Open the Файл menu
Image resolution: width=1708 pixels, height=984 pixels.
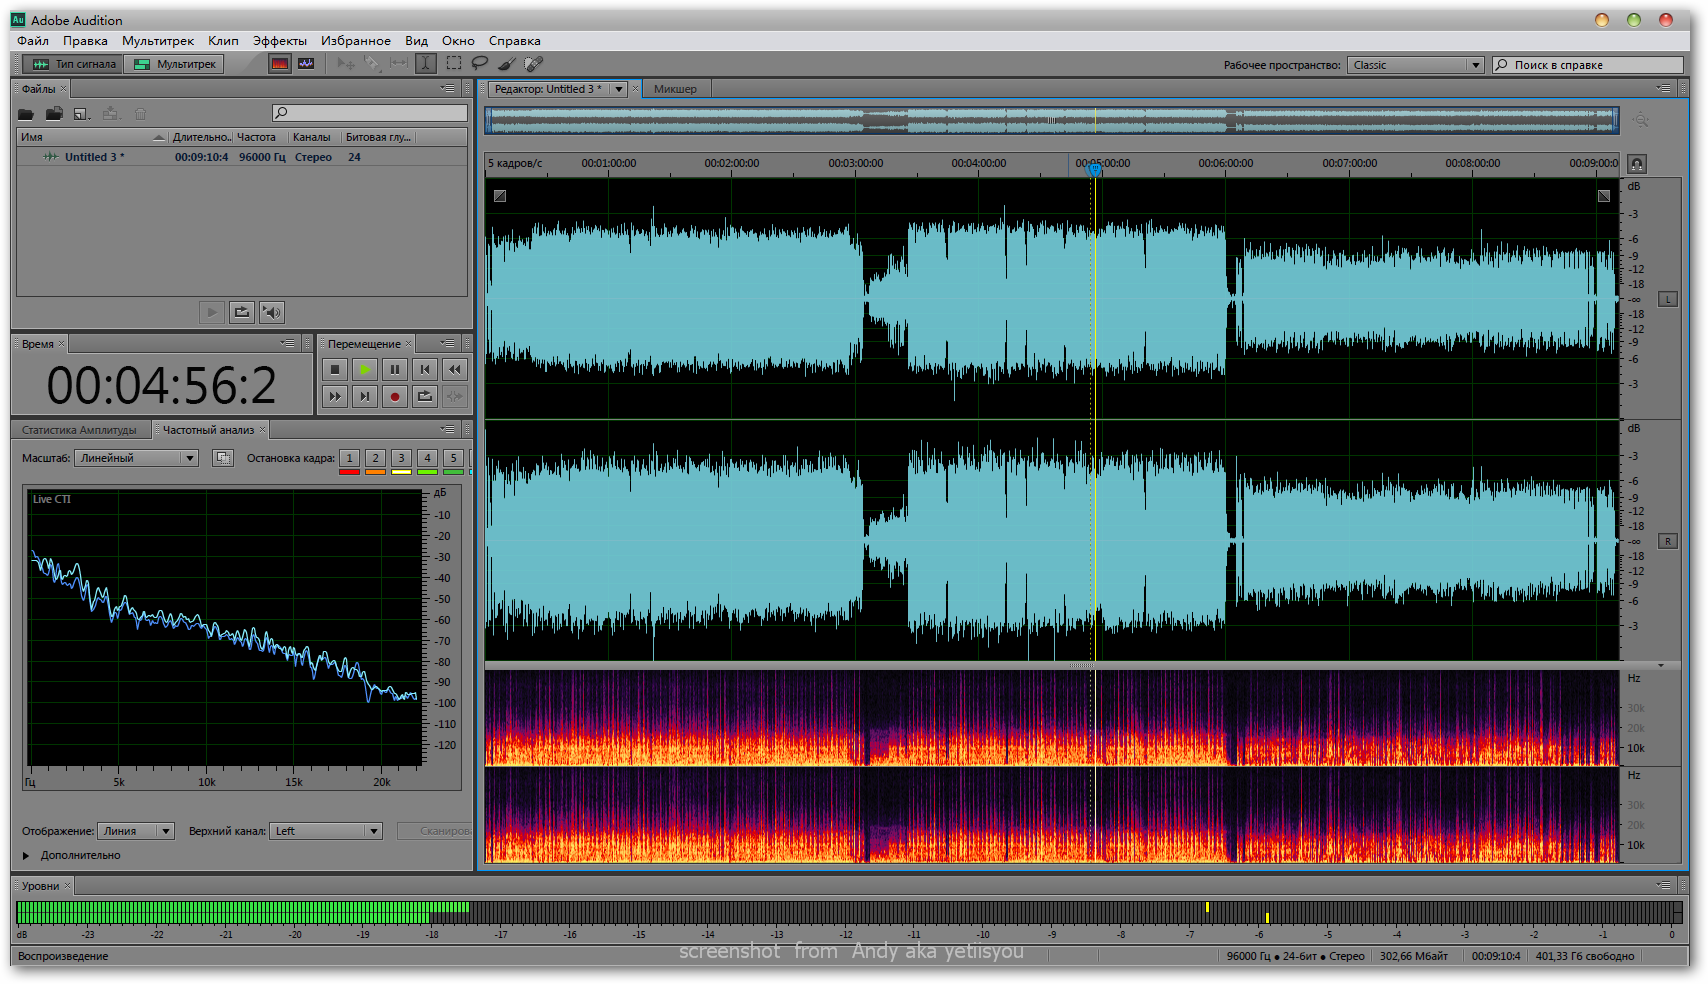point(33,41)
